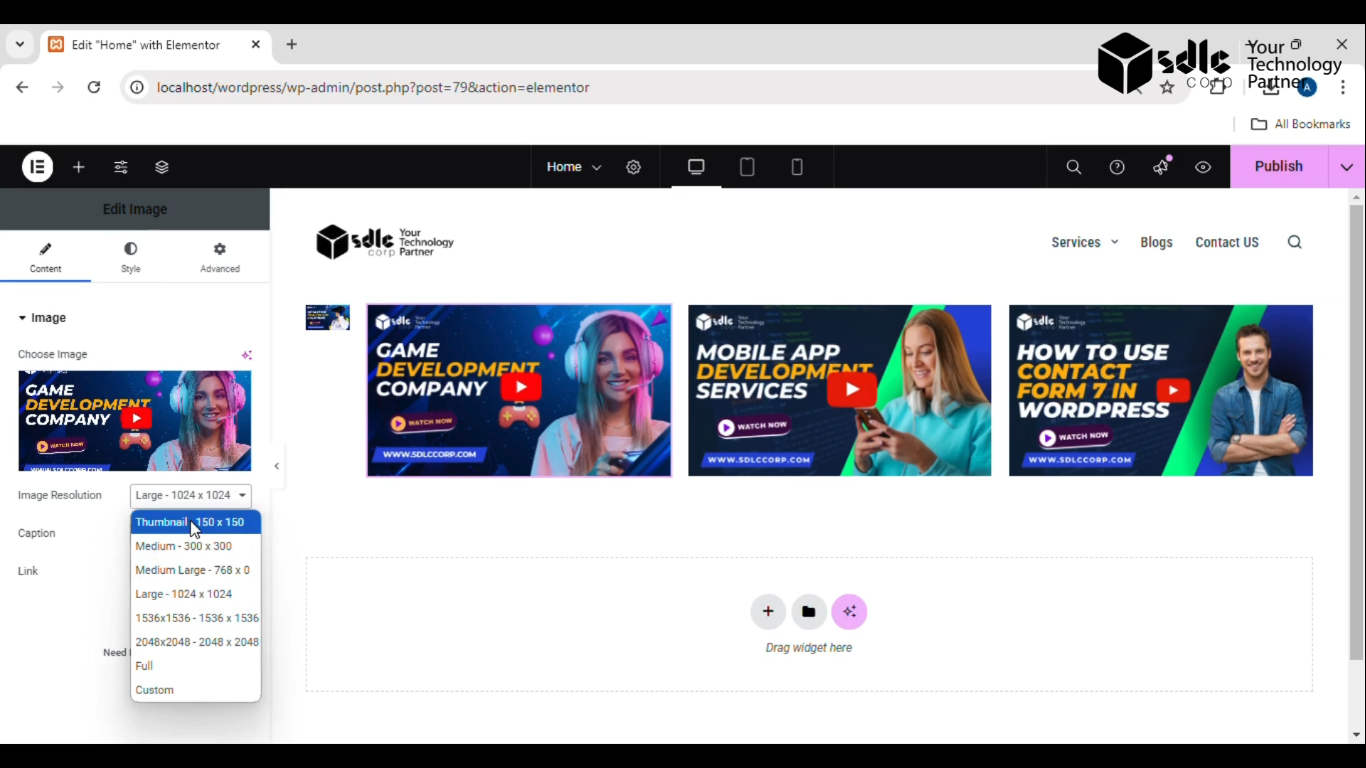Click the header search icon
This screenshot has height=768, width=1366.
(1295, 242)
